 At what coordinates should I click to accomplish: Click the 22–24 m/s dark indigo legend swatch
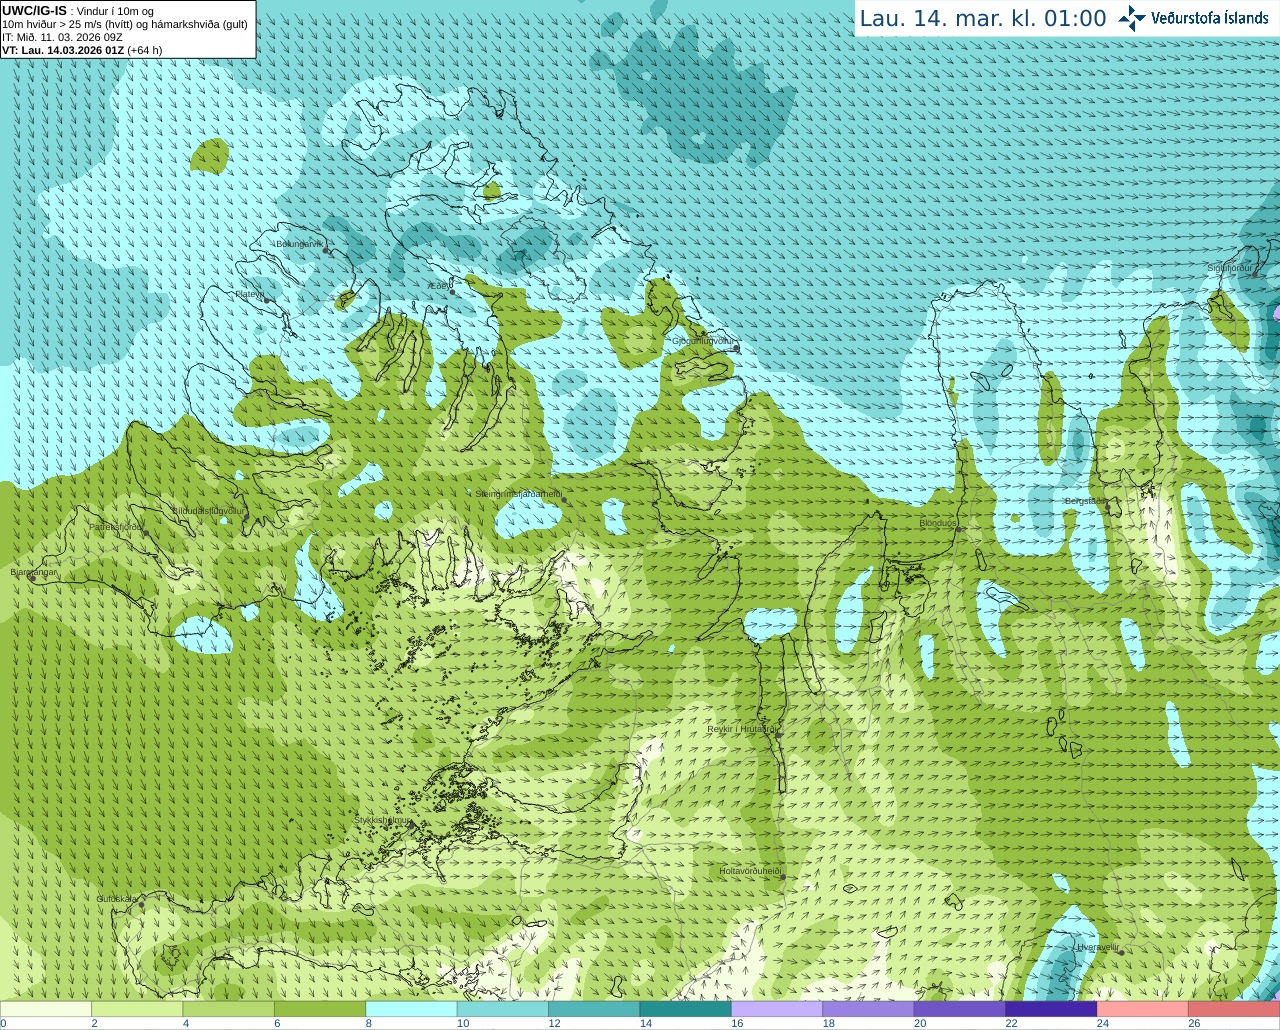pyautogui.click(x=1051, y=1009)
